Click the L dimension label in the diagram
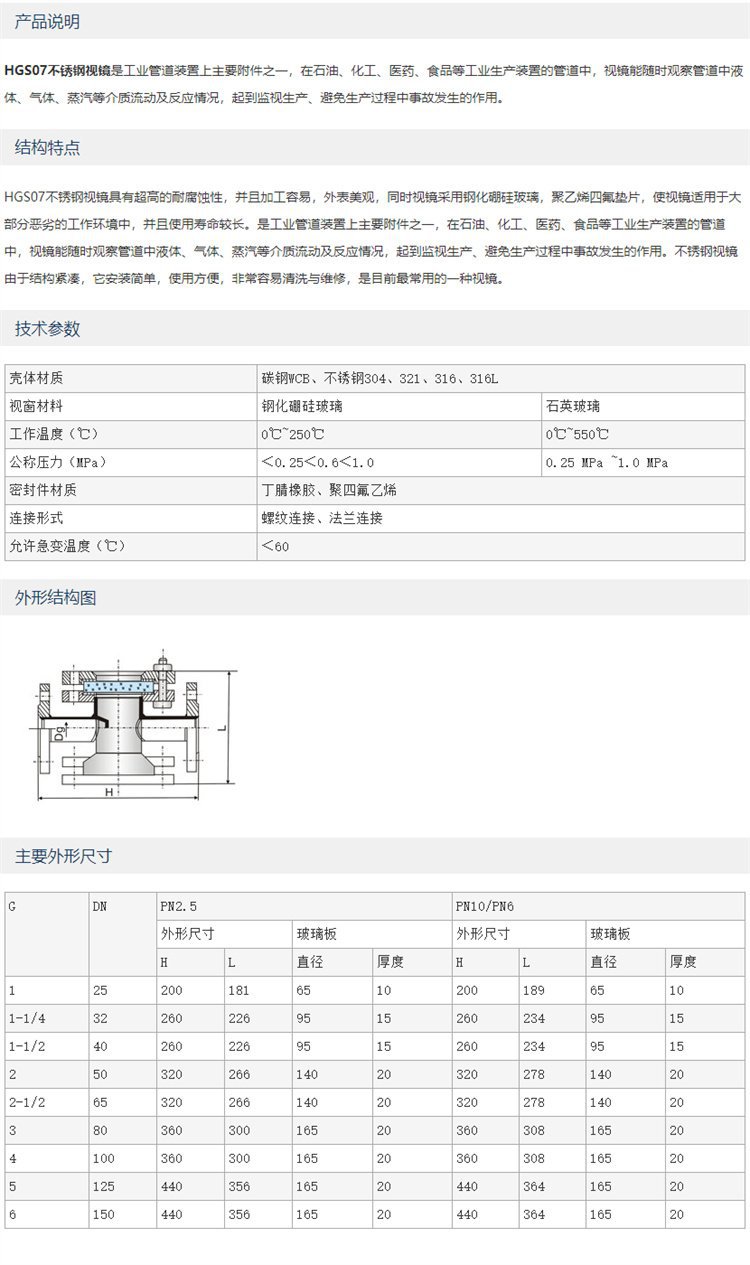The width and height of the screenshot is (750, 1265). tap(224, 728)
